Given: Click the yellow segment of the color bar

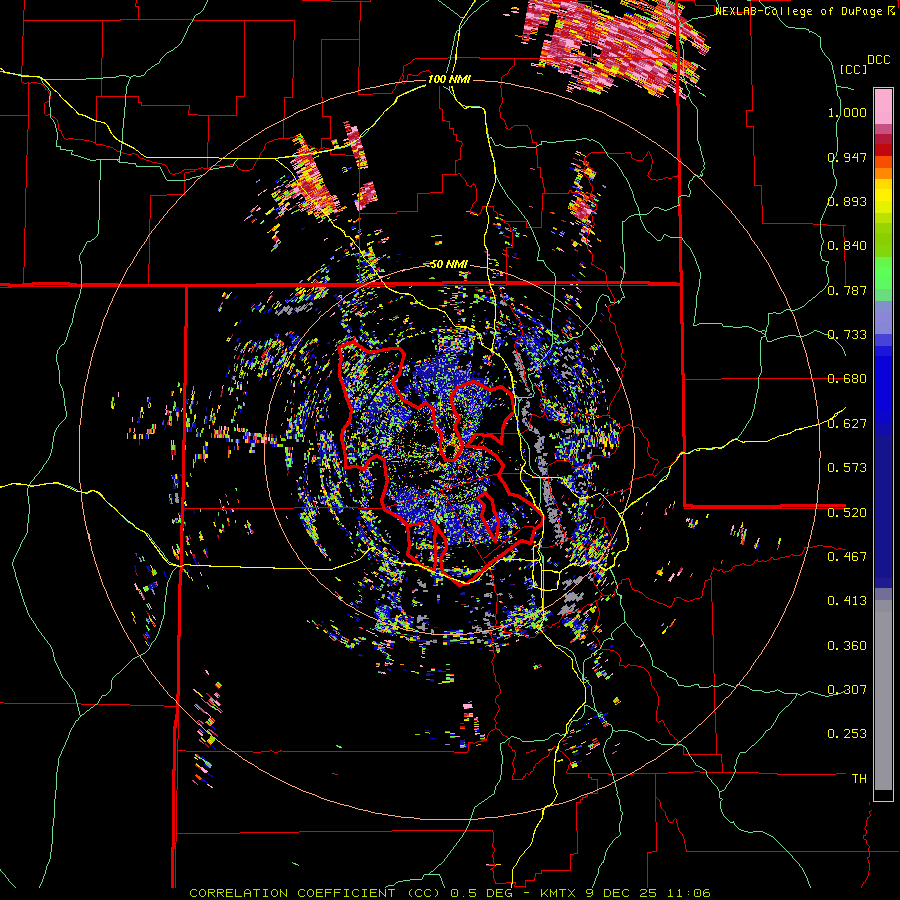Looking at the screenshot, I should 883,196.
